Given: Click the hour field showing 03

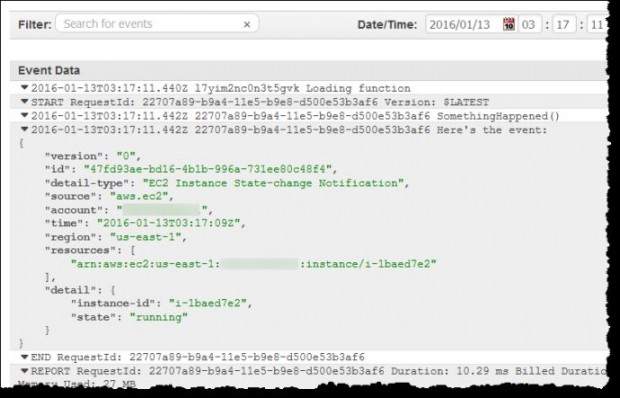Looking at the screenshot, I should coord(529,25).
